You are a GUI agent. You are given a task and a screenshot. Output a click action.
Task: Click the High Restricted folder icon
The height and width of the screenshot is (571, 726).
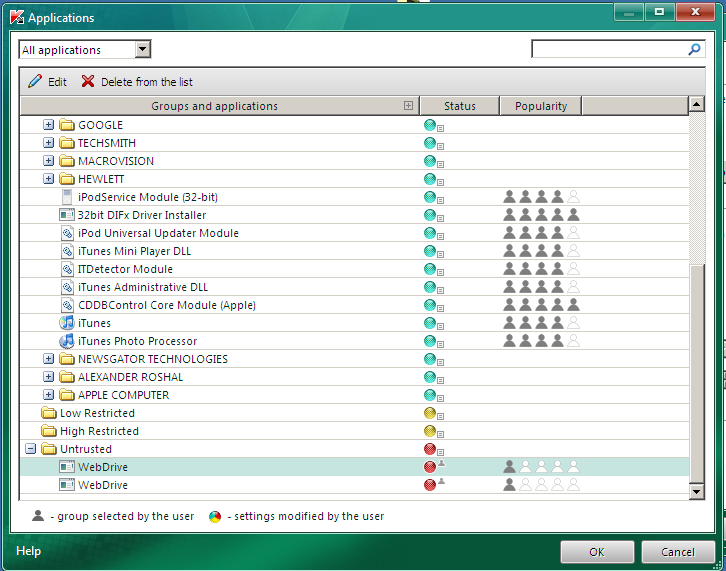49,431
